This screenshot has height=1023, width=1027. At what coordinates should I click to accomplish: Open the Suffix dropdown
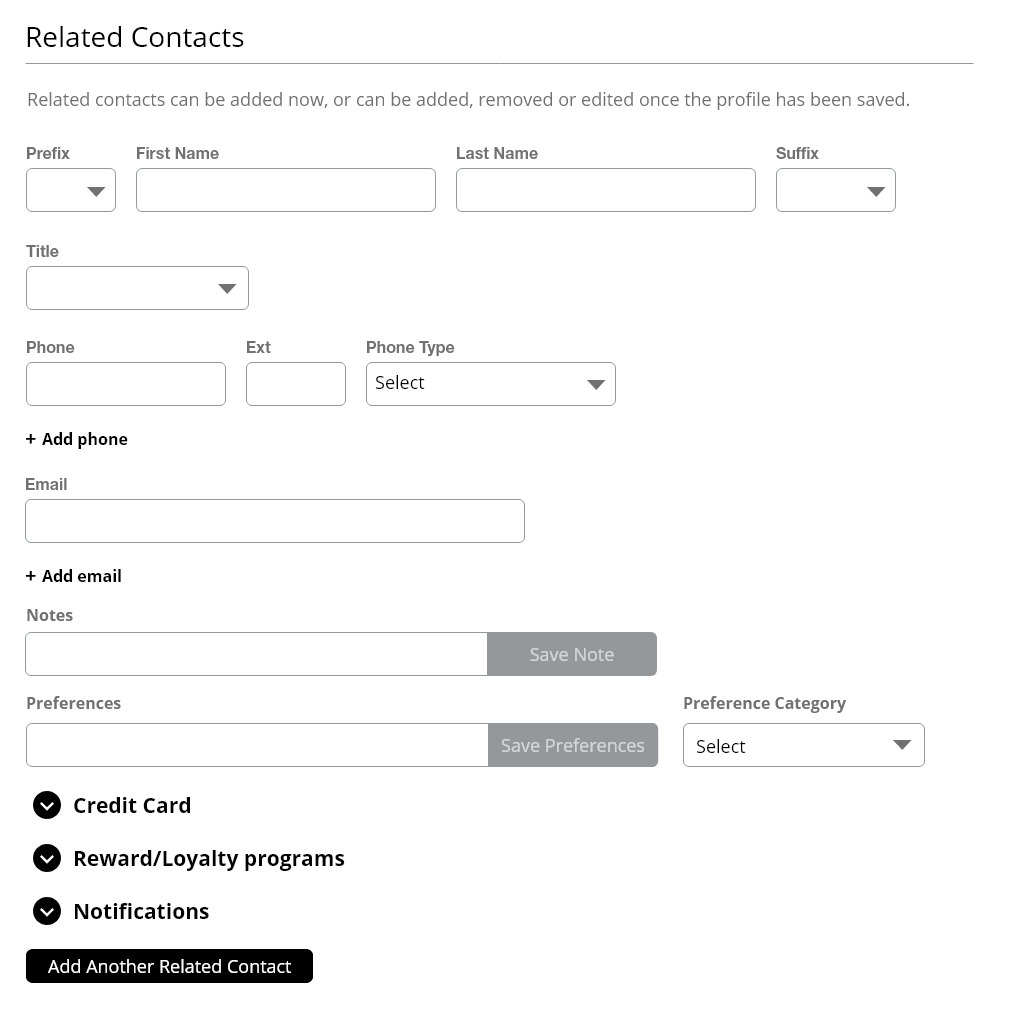point(835,191)
